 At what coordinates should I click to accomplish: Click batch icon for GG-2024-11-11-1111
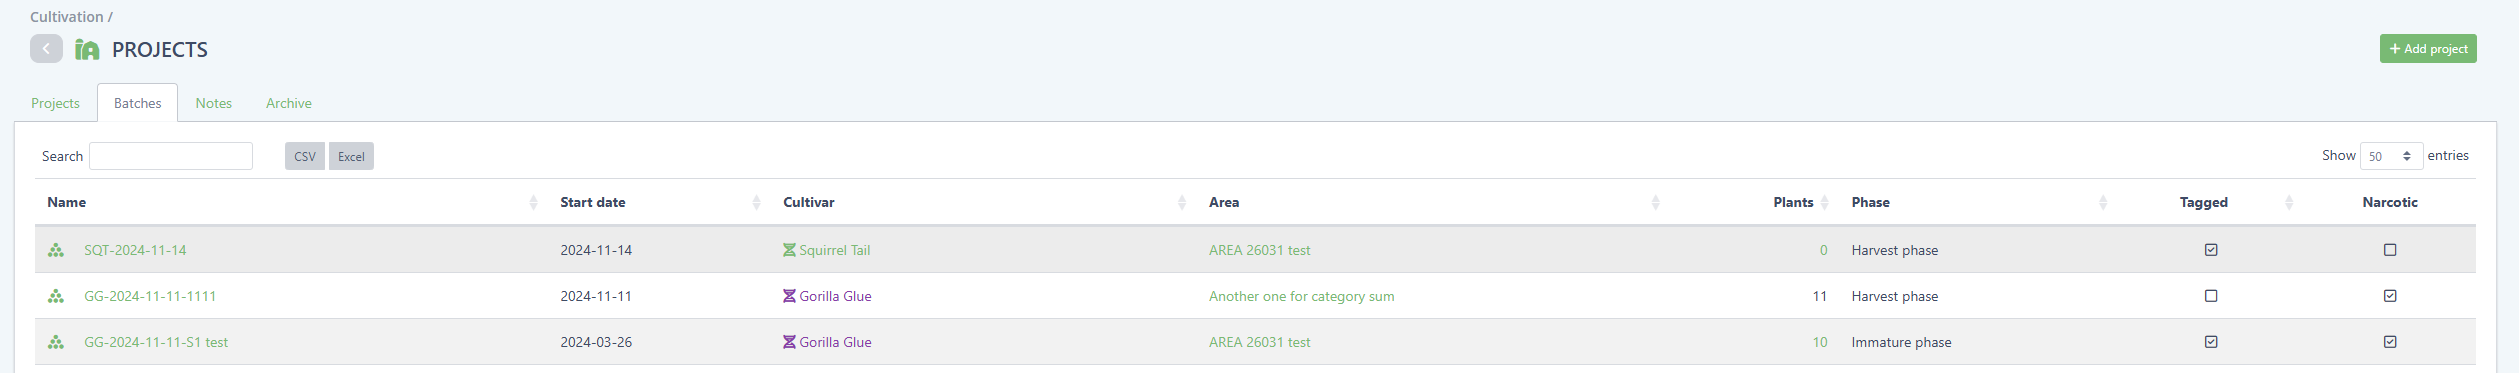(x=56, y=296)
